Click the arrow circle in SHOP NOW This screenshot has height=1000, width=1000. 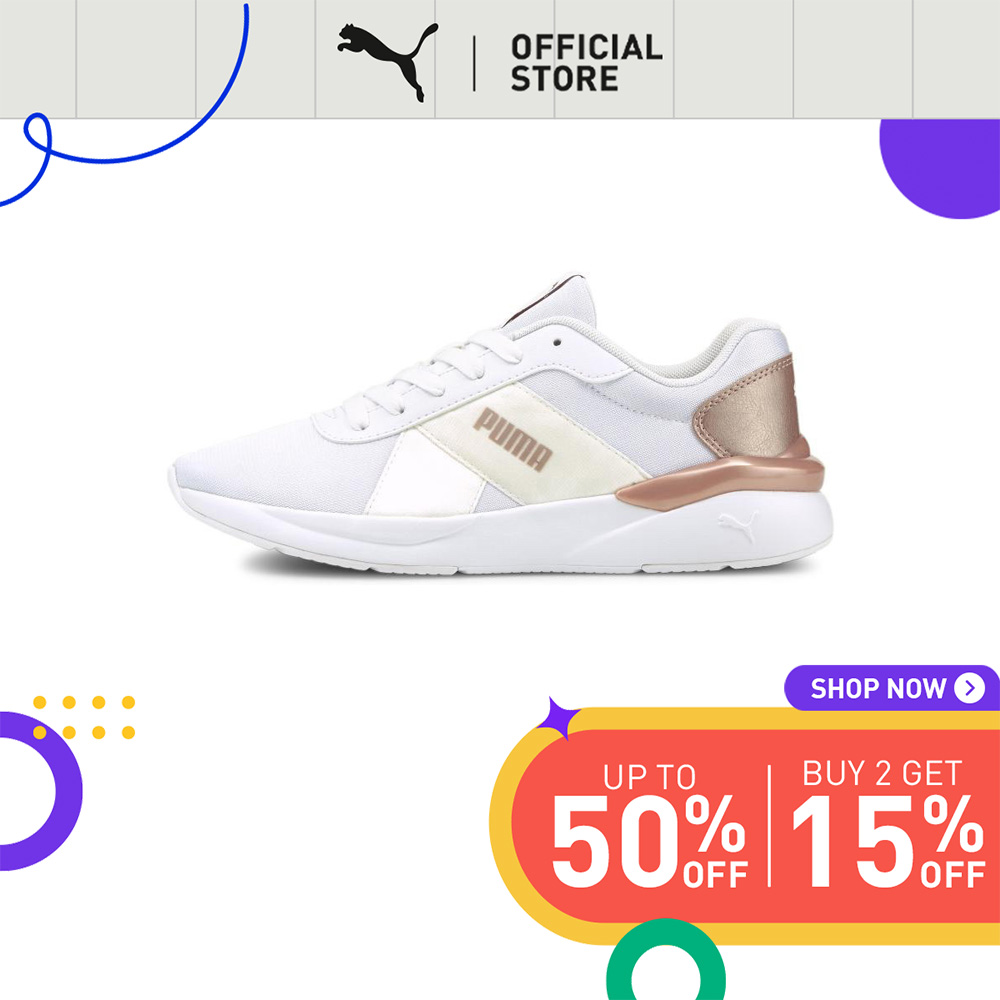969,688
